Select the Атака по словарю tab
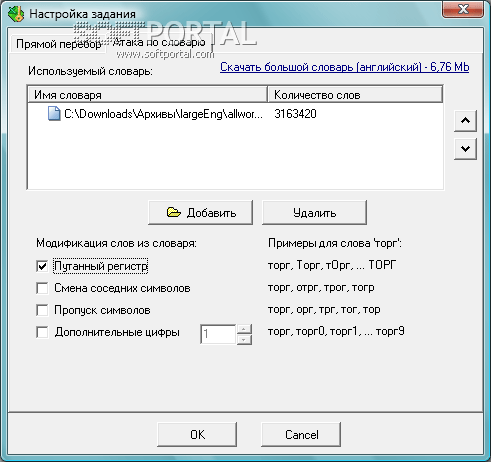 (159, 42)
